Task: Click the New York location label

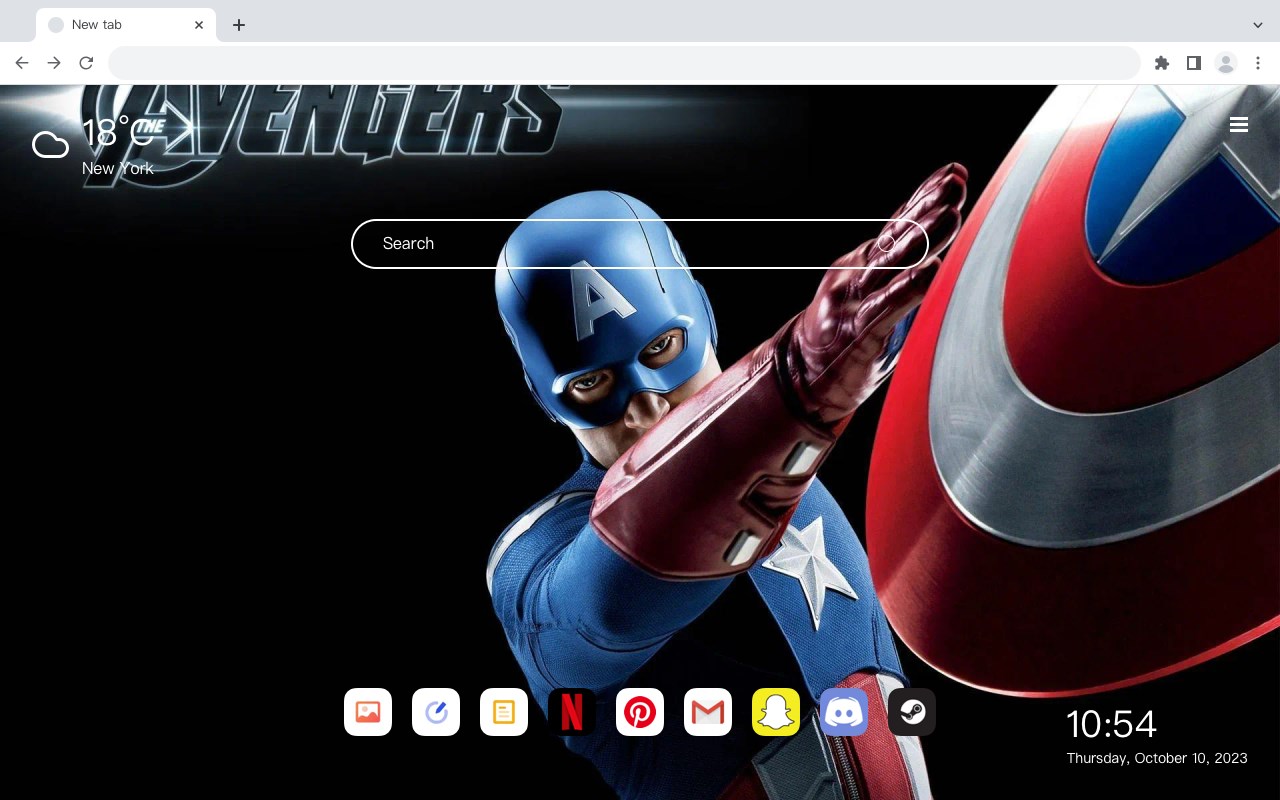Action: [118, 169]
